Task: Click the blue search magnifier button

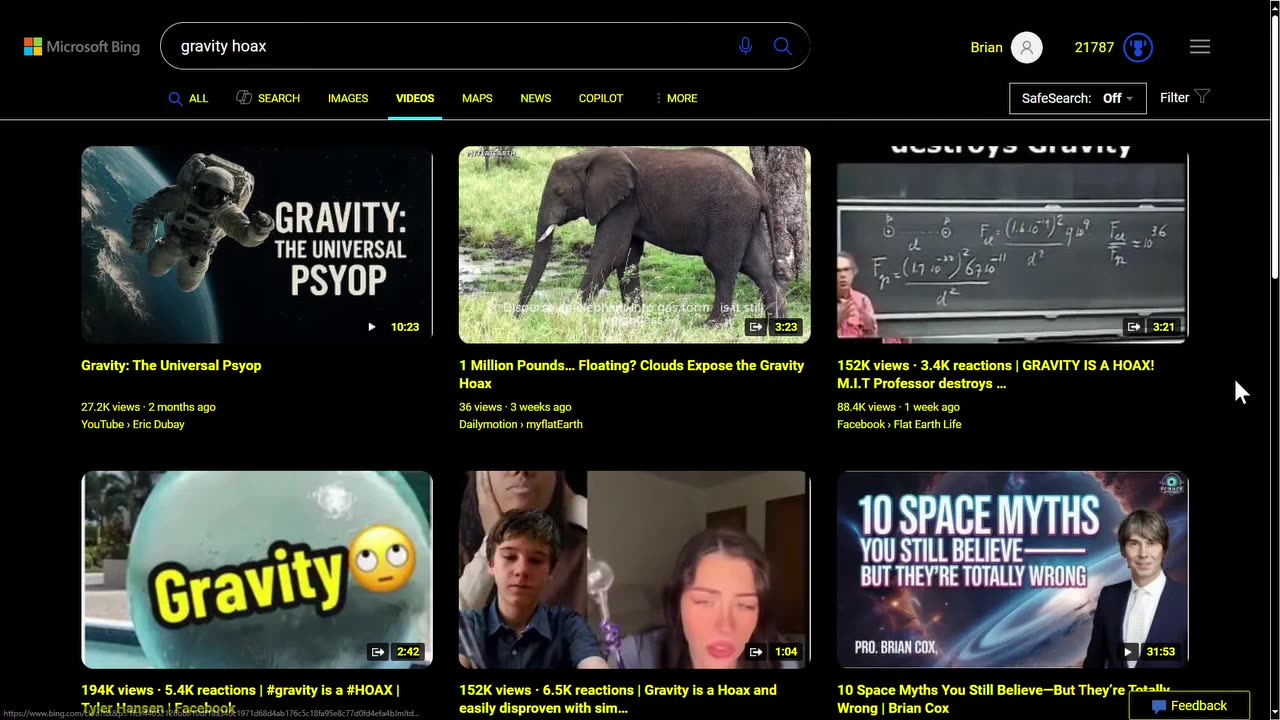Action: (783, 46)
